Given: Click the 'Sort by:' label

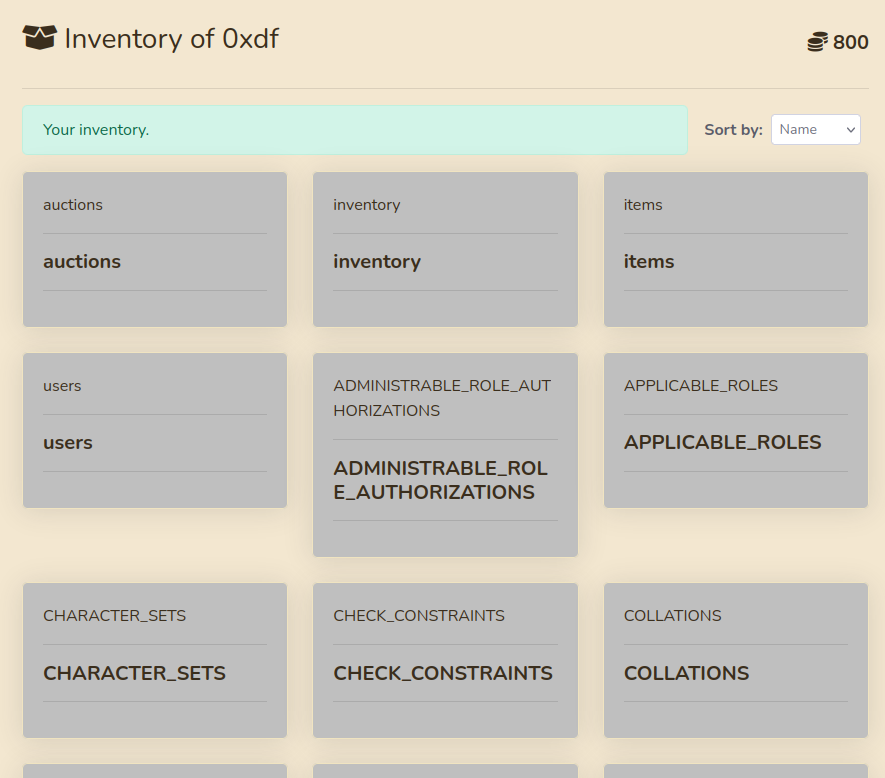Looking at the screenshot, I should pyautogui.click(x=733, y=130).
